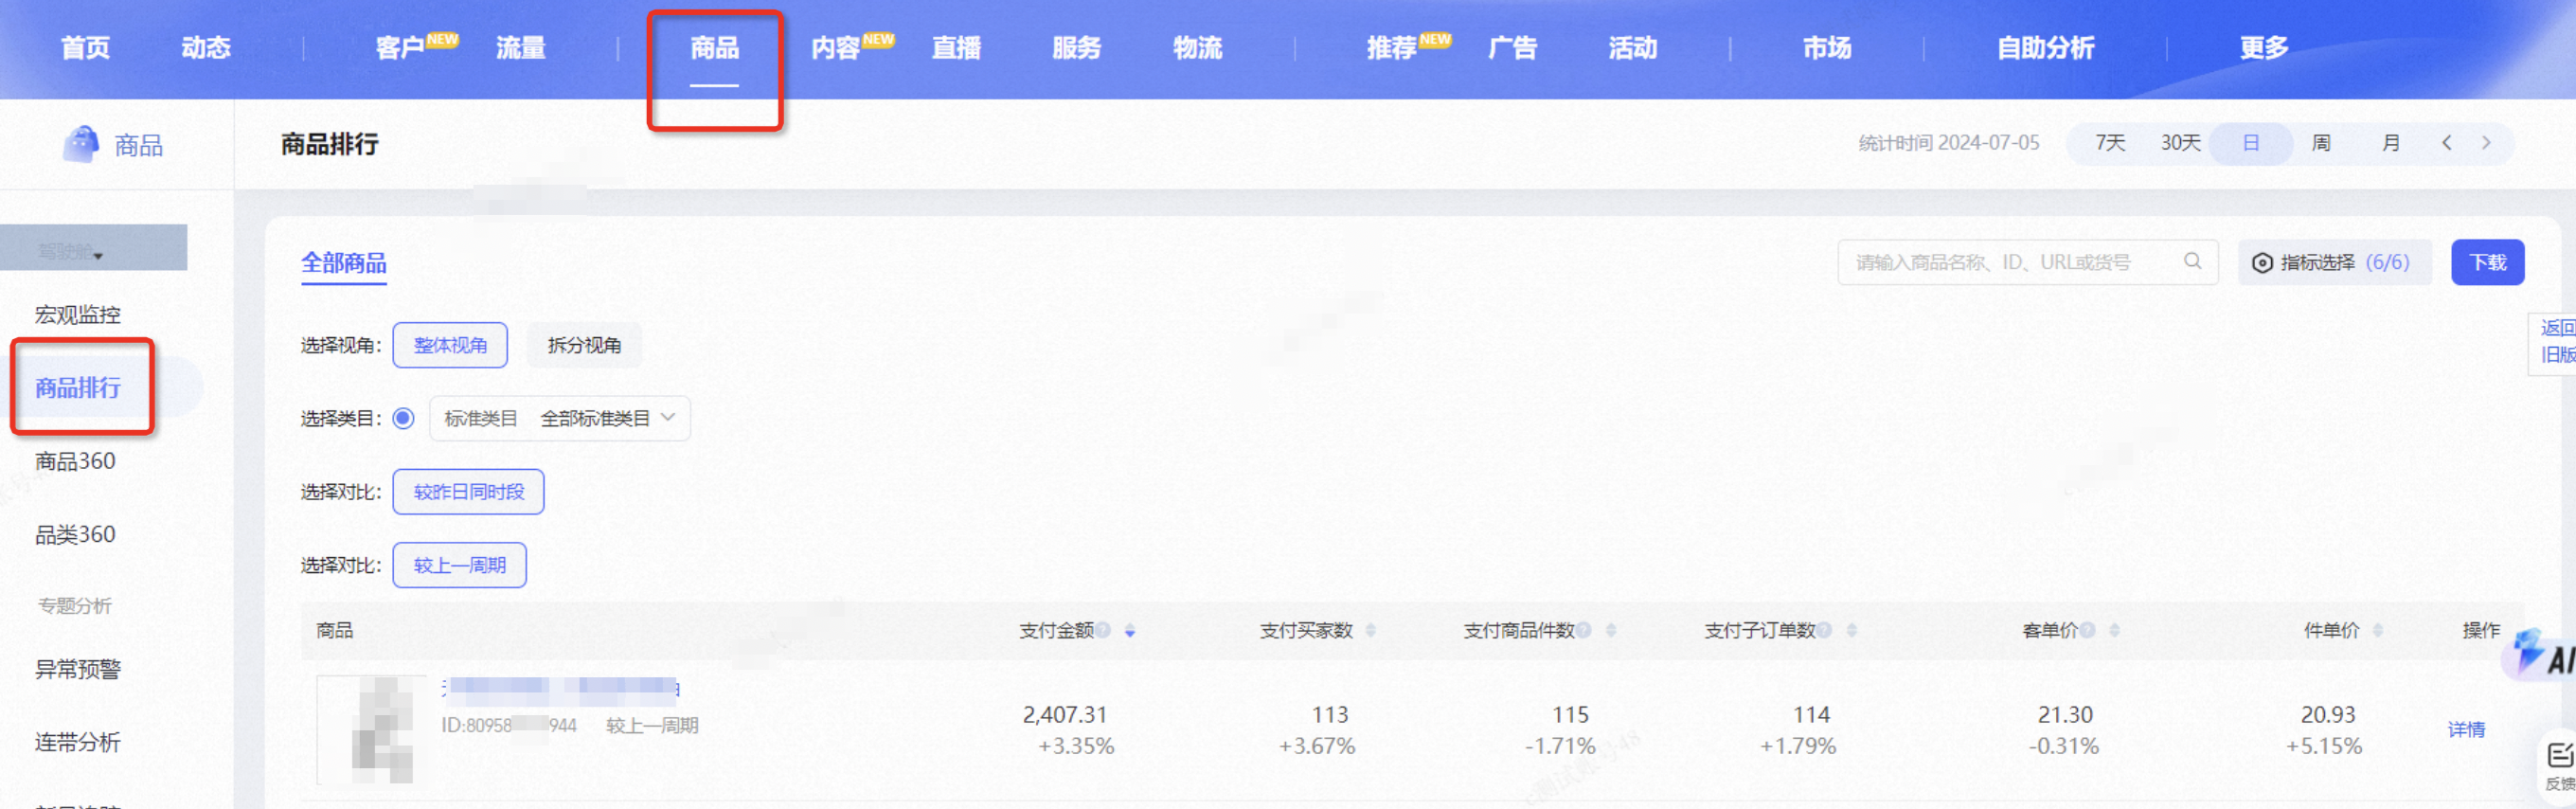Click 返回旧版 link

(2558, 341)
